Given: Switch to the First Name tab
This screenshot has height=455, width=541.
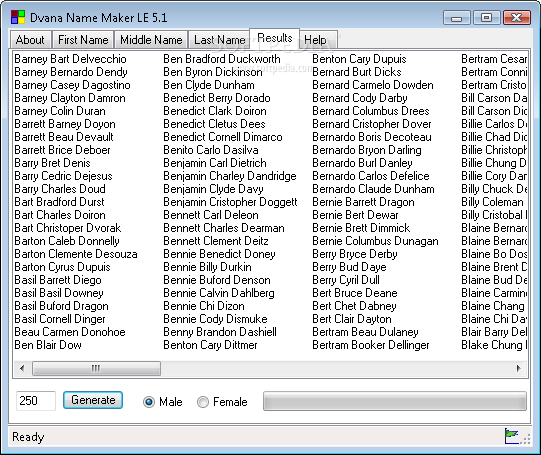Looking at the screenshot, I should (x=83, y=40).
